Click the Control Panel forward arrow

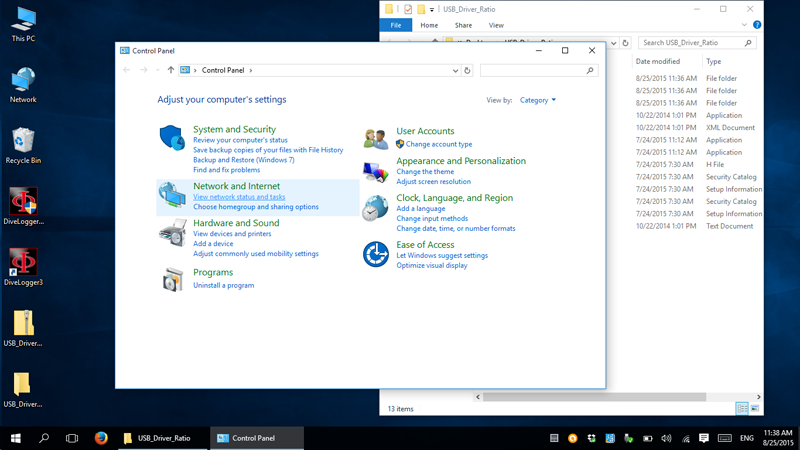click(144, 70)
